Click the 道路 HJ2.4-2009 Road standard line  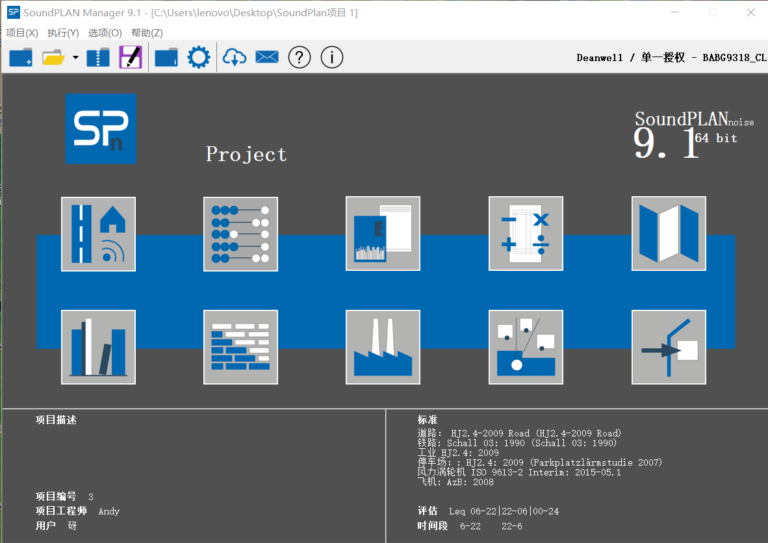pyautogui.click(x=519, y=433)
